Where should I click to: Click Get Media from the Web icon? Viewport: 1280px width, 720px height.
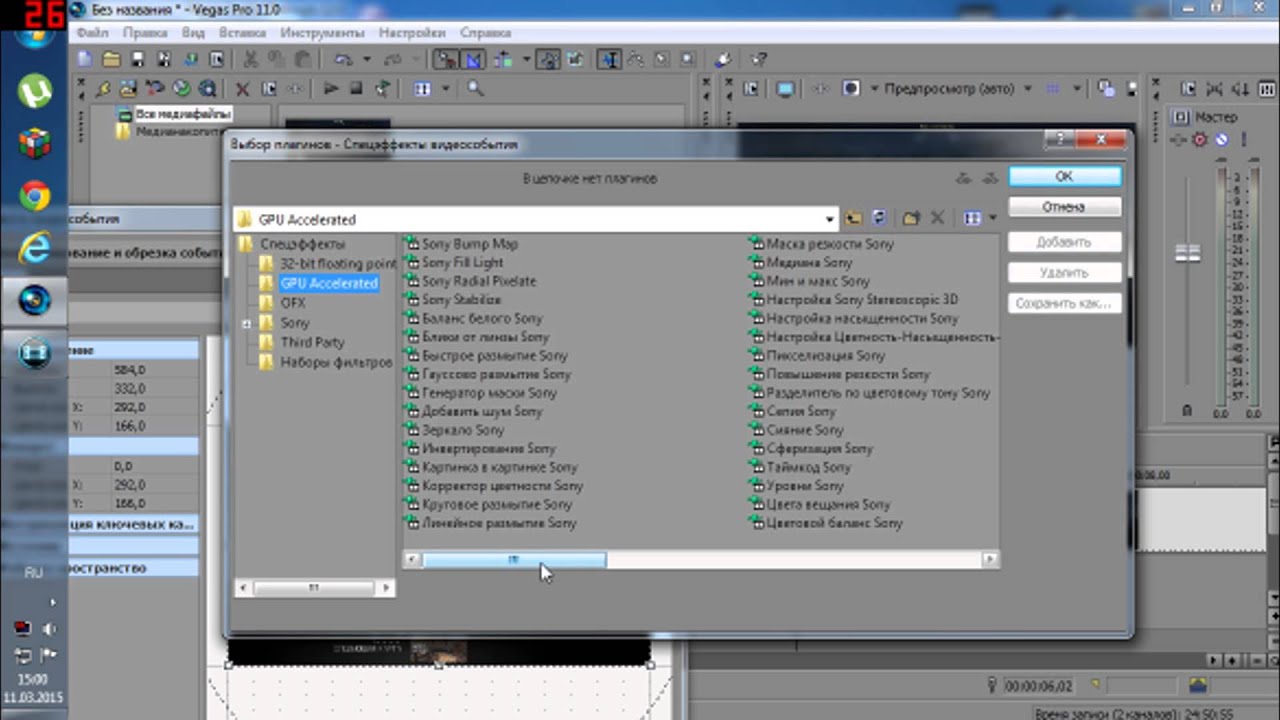pos(206,89)
